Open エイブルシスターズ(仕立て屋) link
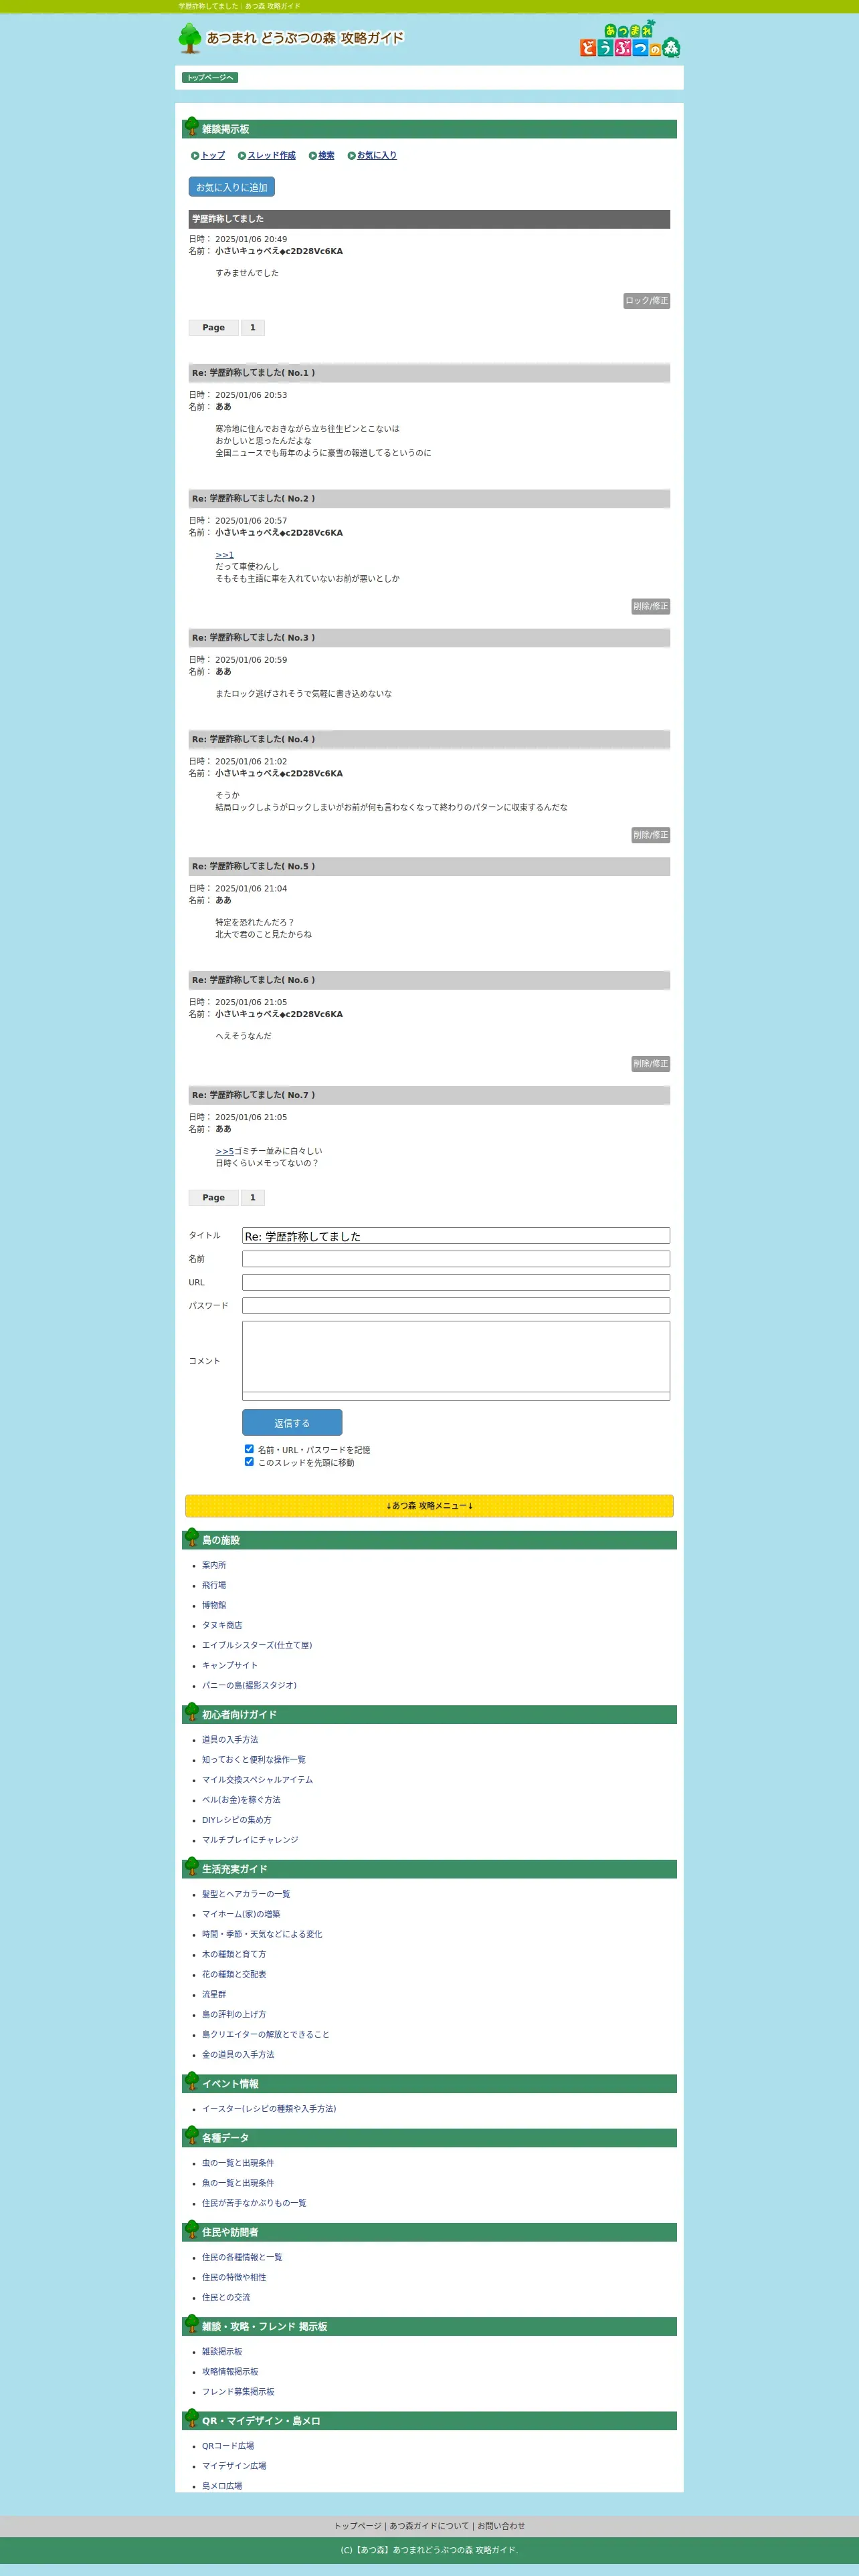This screenshot has width=859, height=2576. pyautogui.click(x=257, y=1646)
